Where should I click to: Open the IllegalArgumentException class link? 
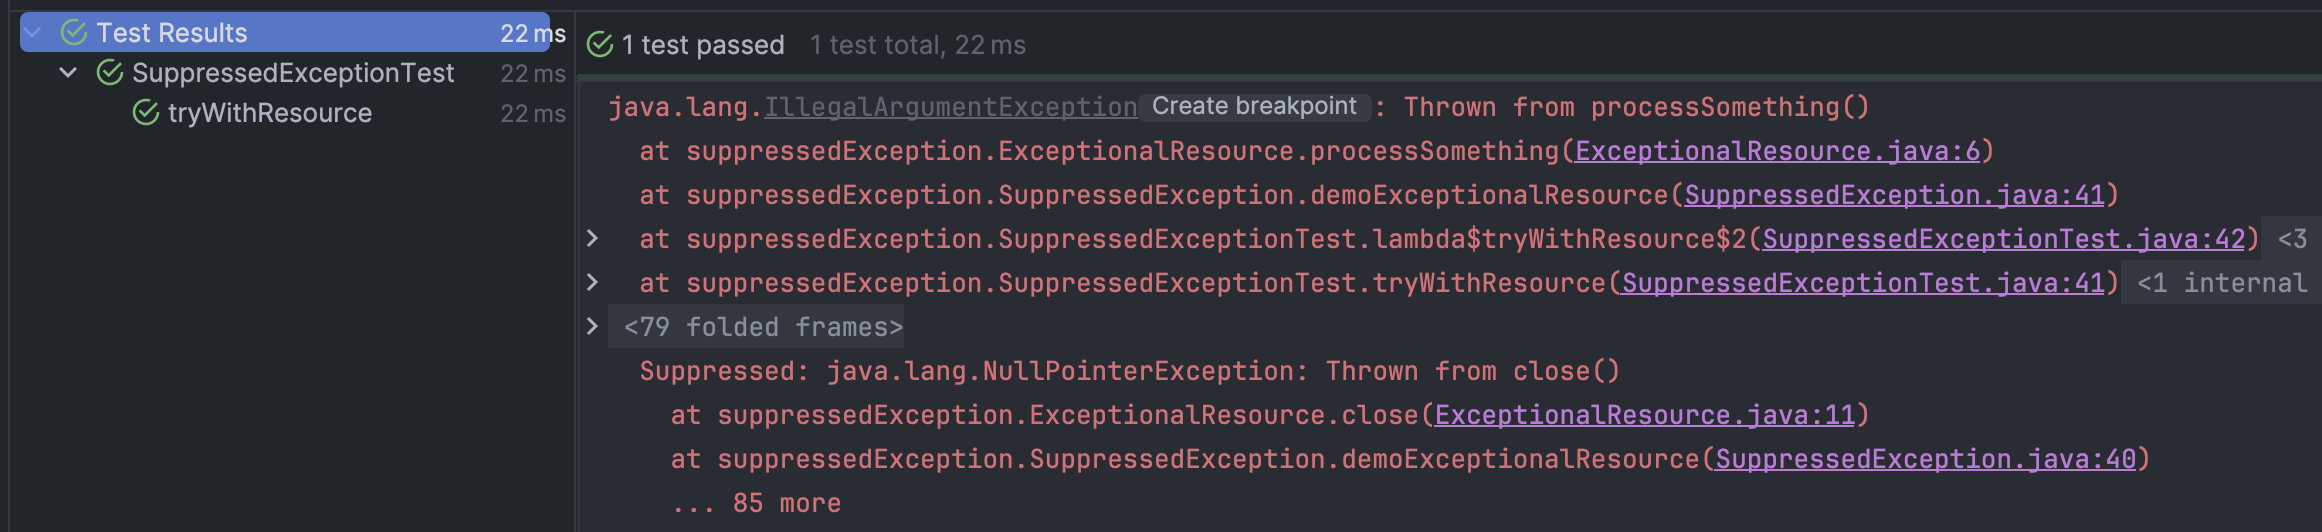tap(950, 107)
